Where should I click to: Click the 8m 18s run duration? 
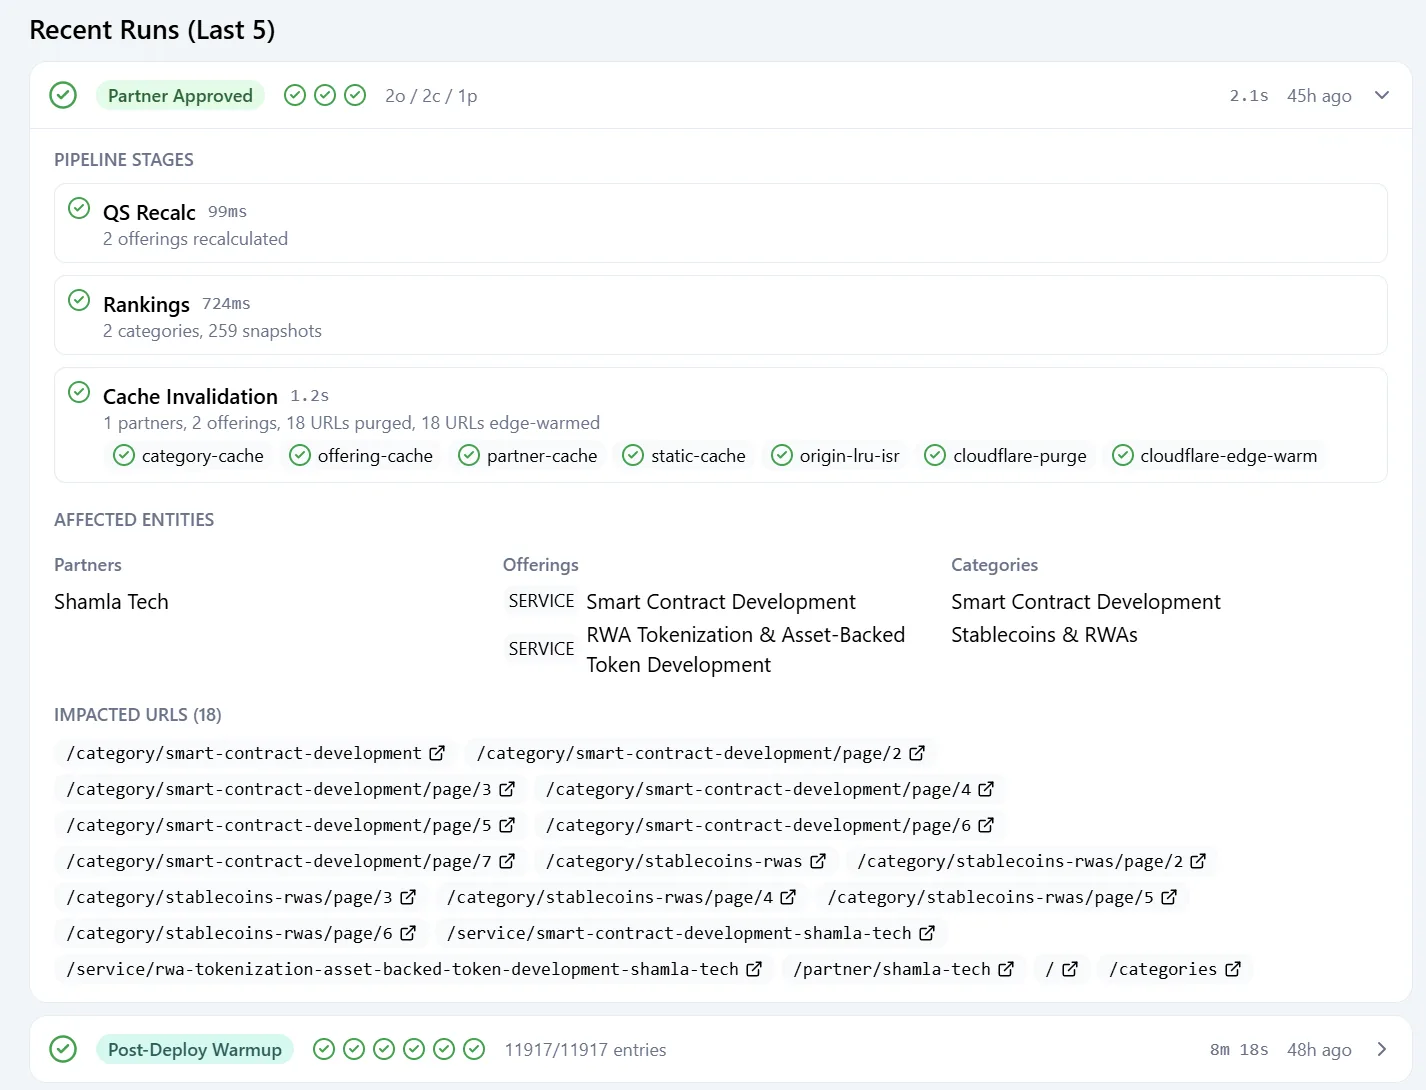click(x=1239, y=1049)
